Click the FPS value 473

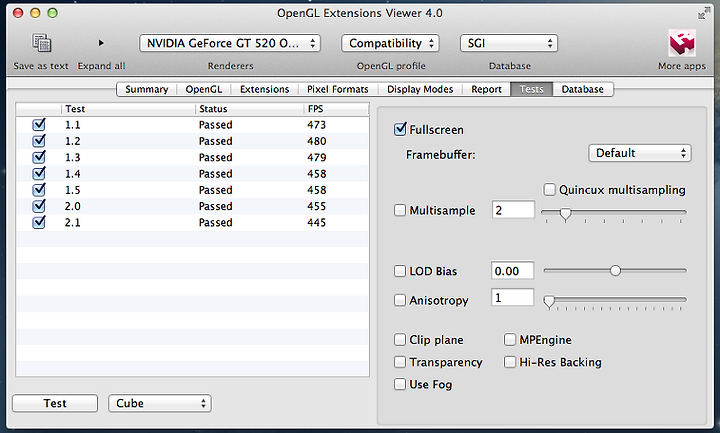click(x=316, y=125)
